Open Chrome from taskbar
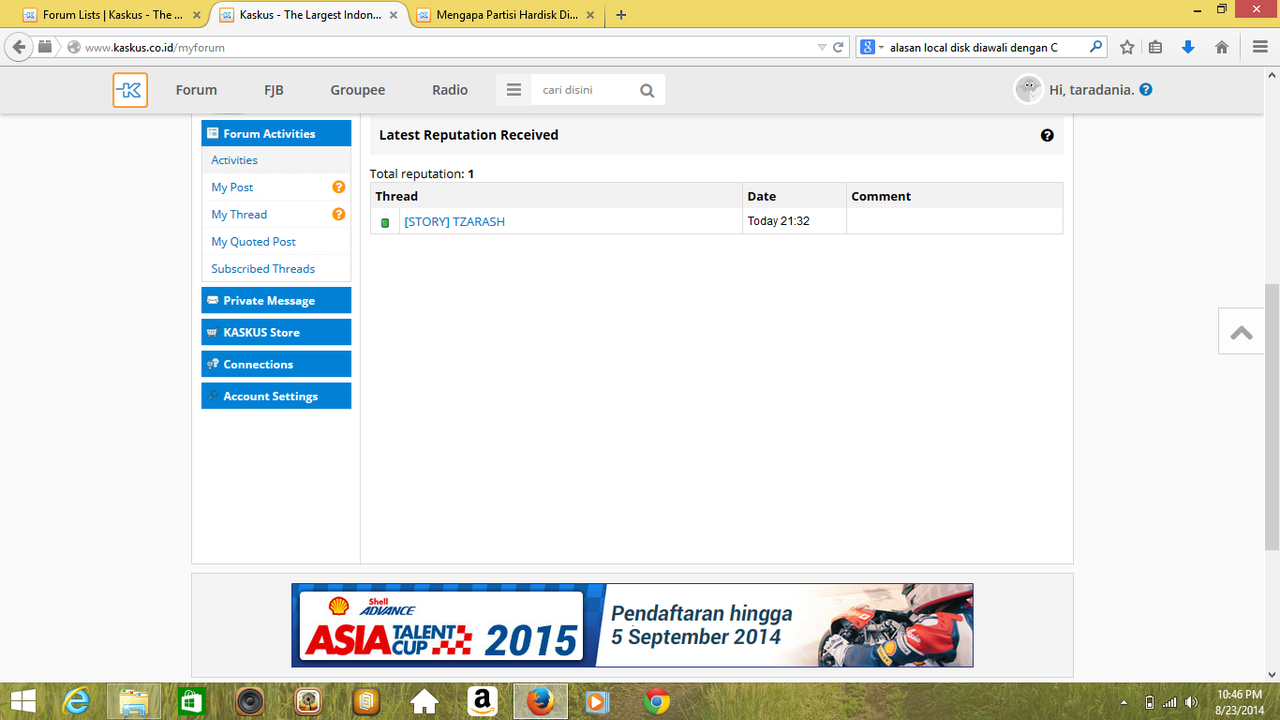 656,702
